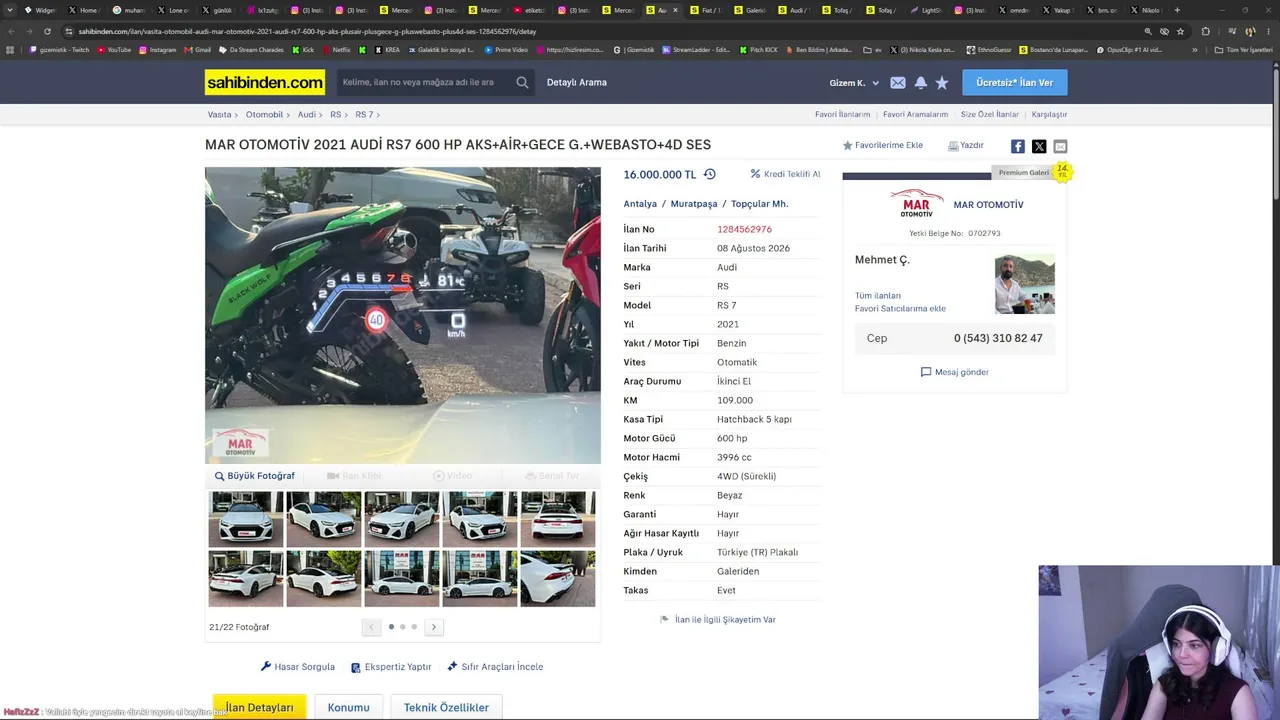
Task: Click the price history clock icon
Action: [x=709, y=174]
